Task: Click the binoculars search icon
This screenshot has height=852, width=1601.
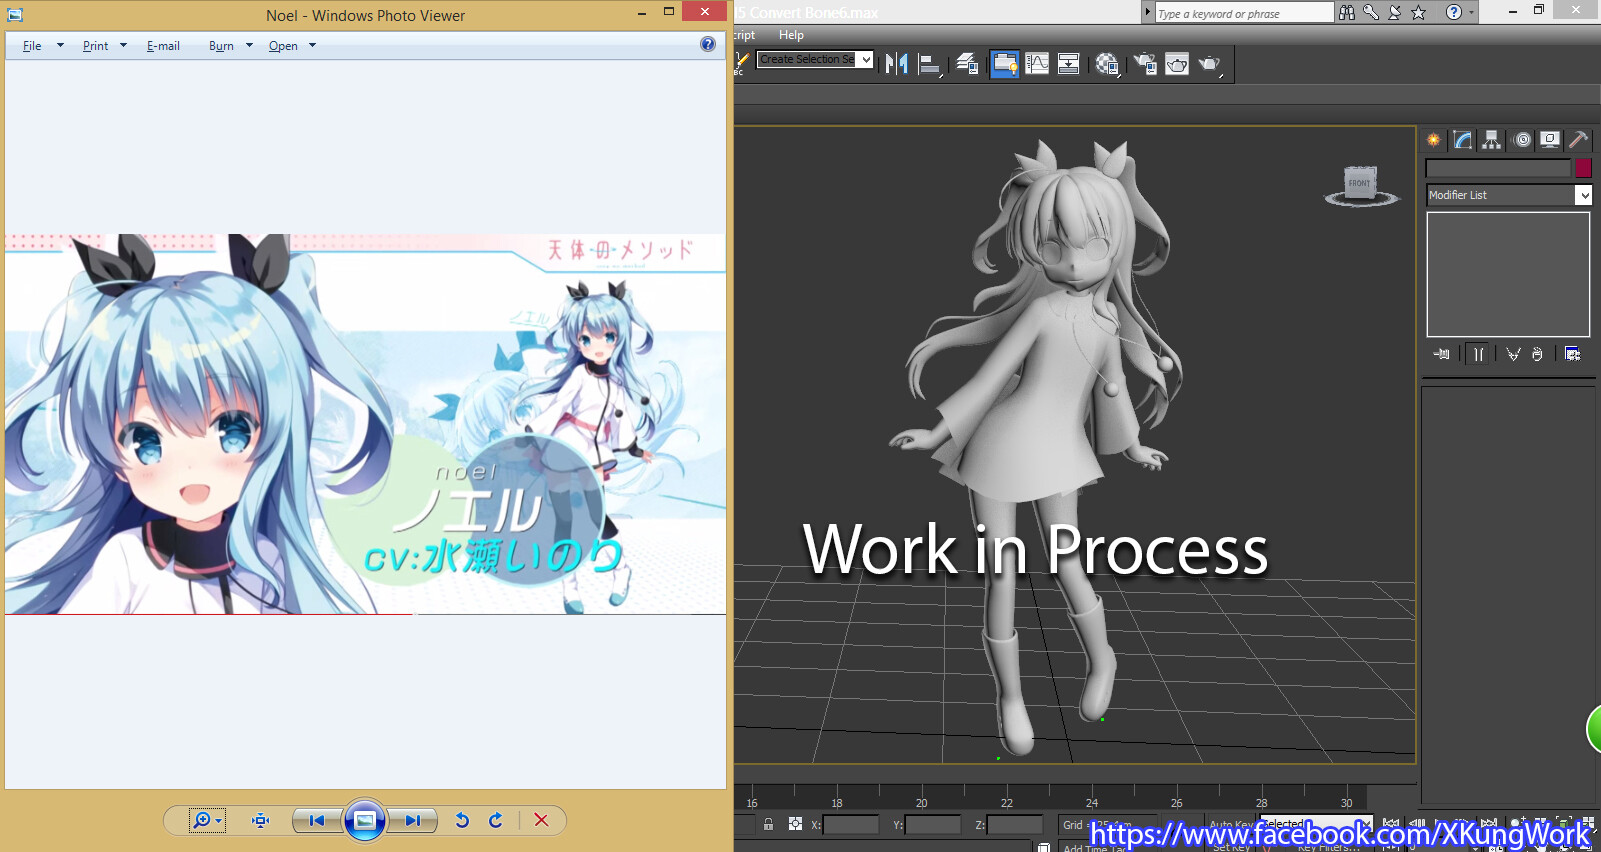Action: click(x=1347, y=12)
